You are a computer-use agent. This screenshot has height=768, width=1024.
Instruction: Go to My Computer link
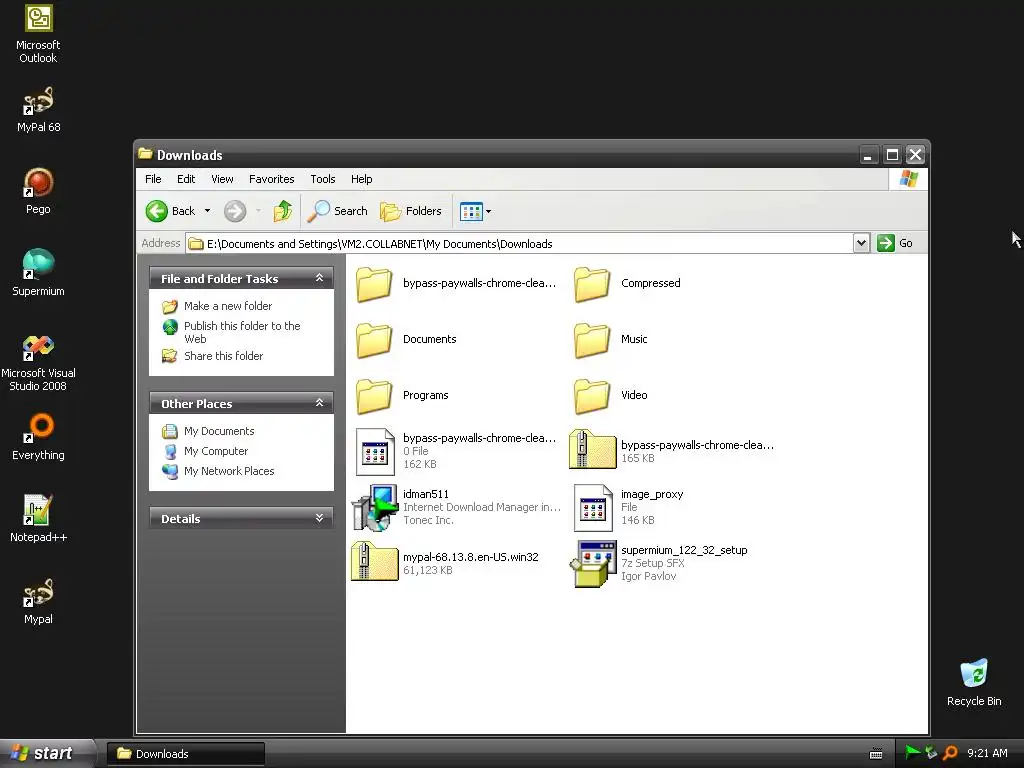tap(216, 451)
